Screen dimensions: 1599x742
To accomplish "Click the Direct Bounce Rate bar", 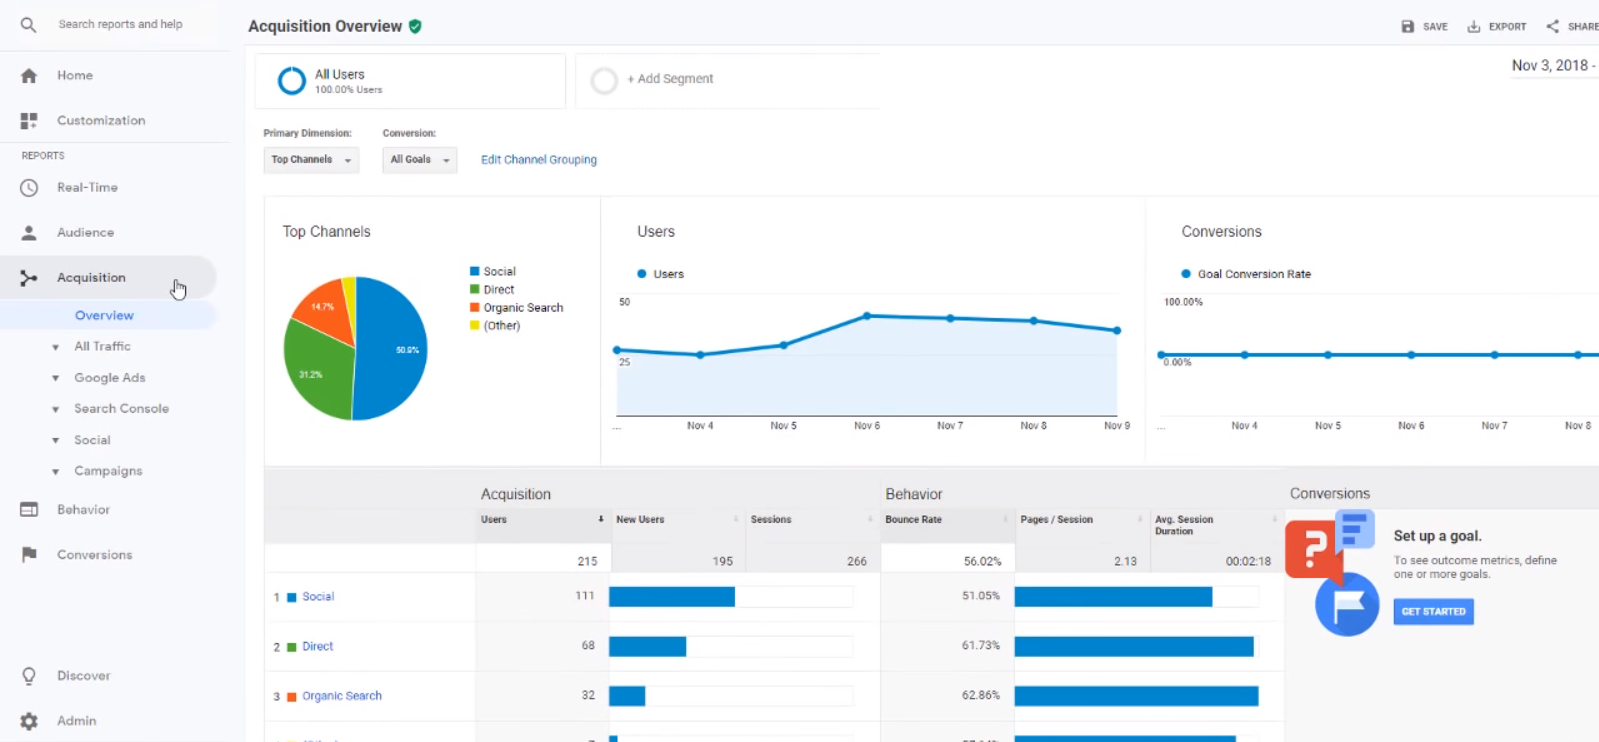I will click(x=1134, y=647).
